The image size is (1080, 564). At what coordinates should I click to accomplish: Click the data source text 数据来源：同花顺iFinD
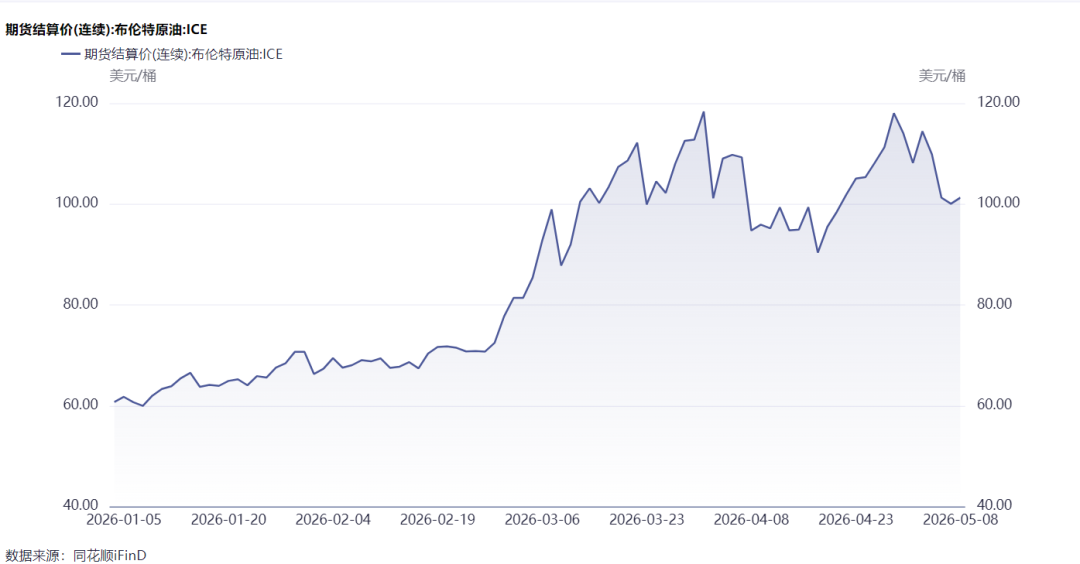coord(76,555)
